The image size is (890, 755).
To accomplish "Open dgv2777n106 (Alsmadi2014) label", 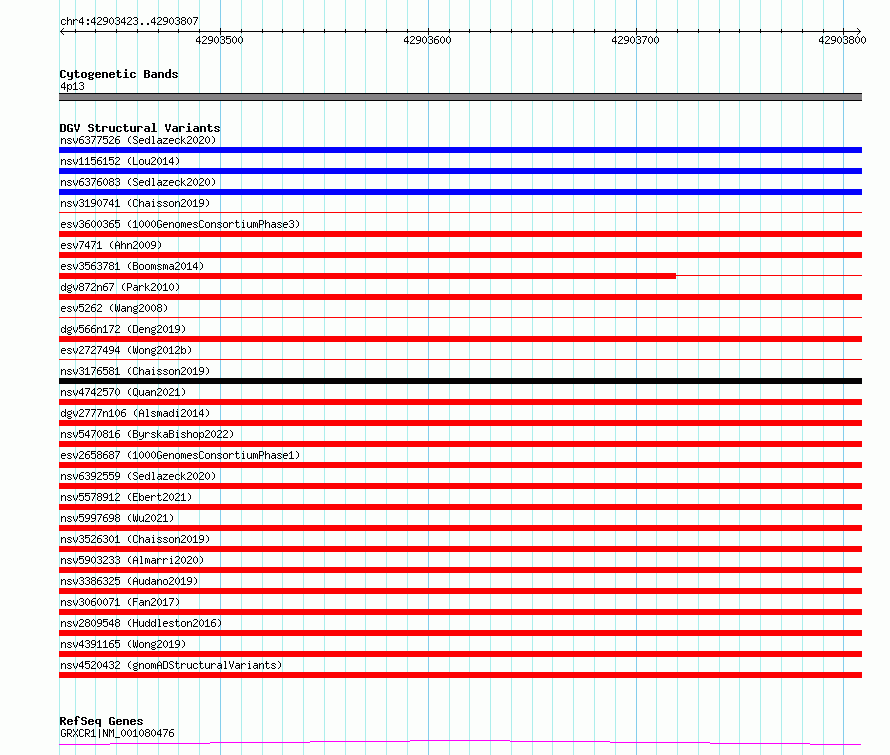I will (x=135, y=413).
